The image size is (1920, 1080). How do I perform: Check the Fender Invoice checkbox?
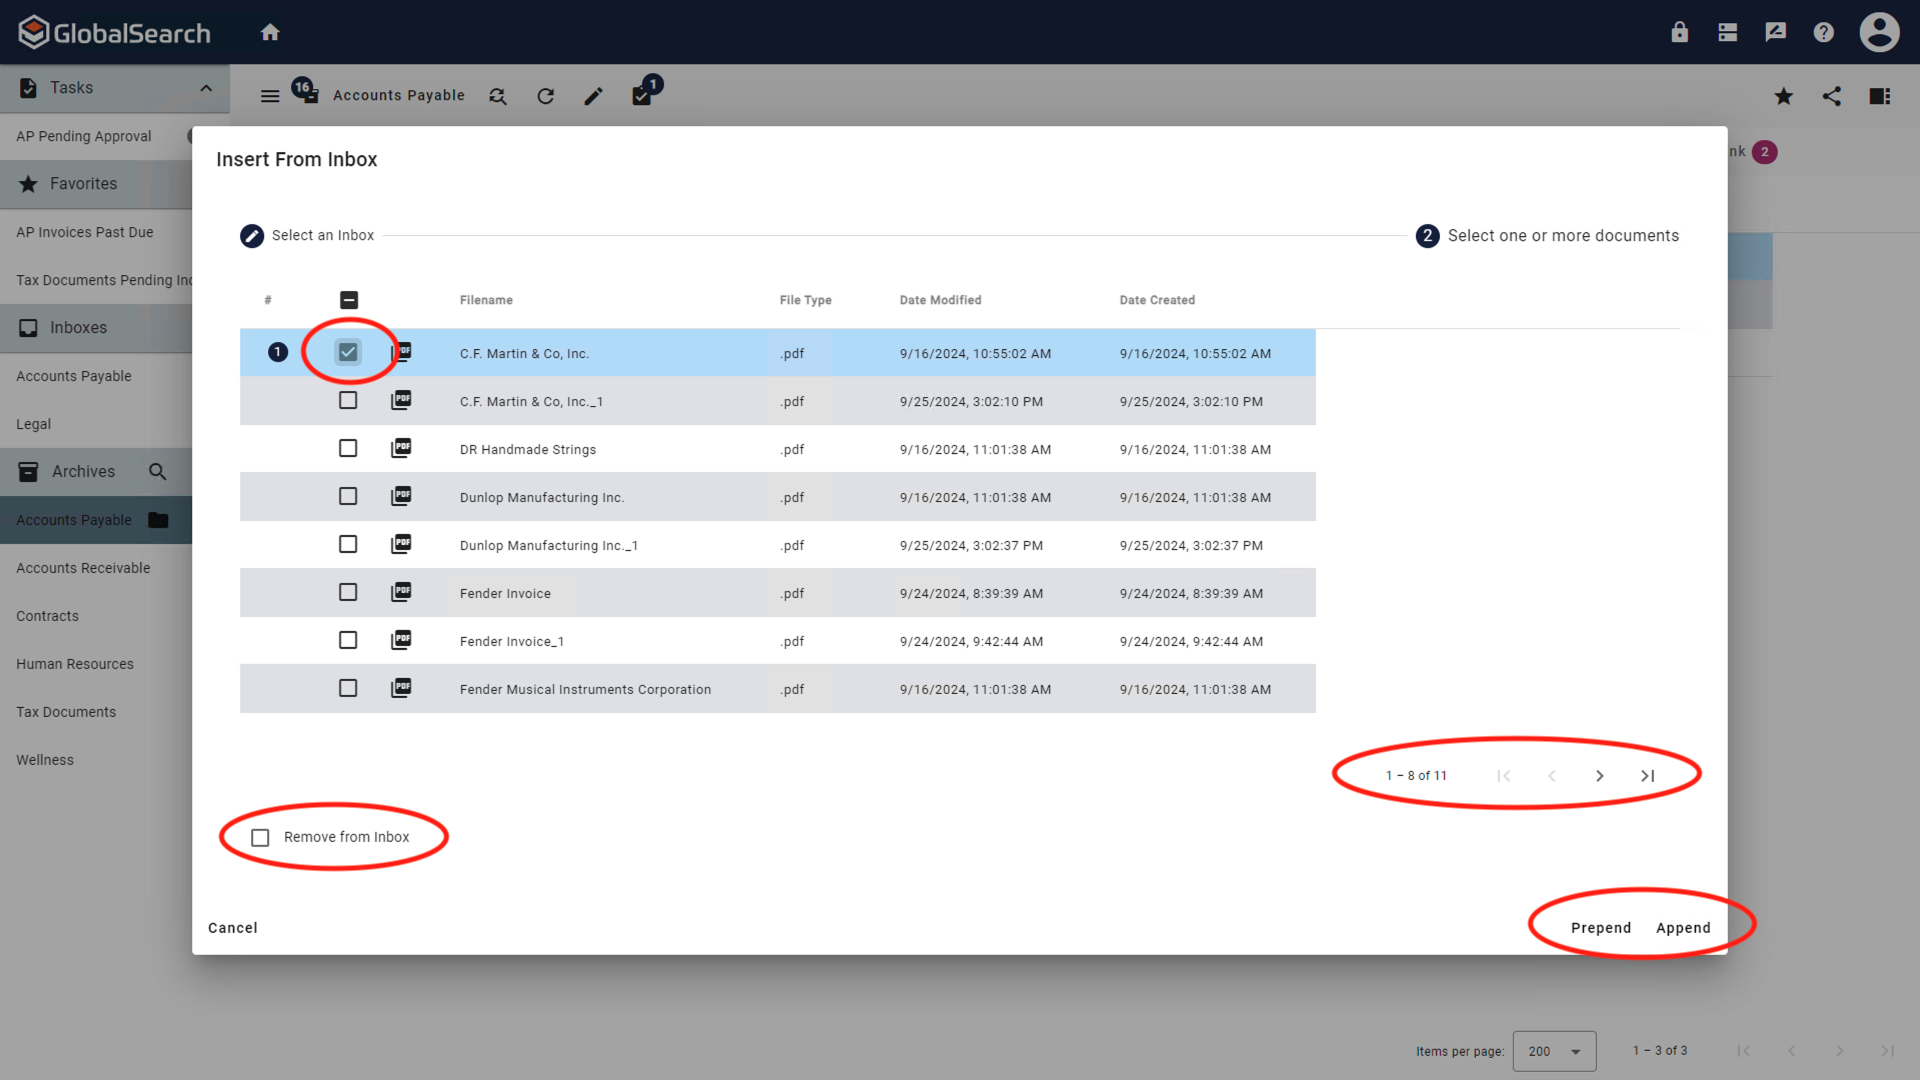(x=348, y=592)
